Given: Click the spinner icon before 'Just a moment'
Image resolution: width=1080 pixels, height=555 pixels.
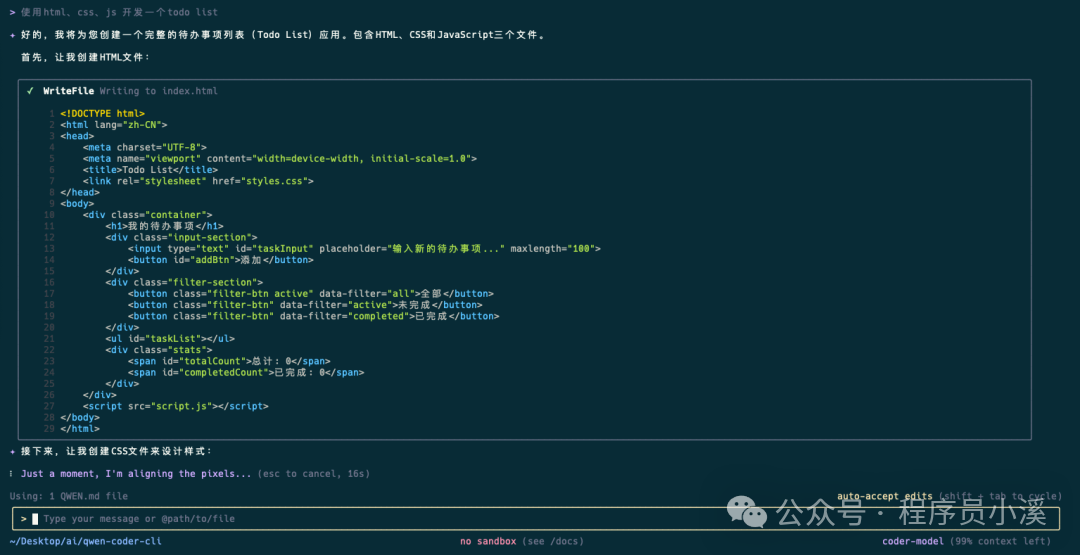Looking at the screenshot, I should pos(11,474).
